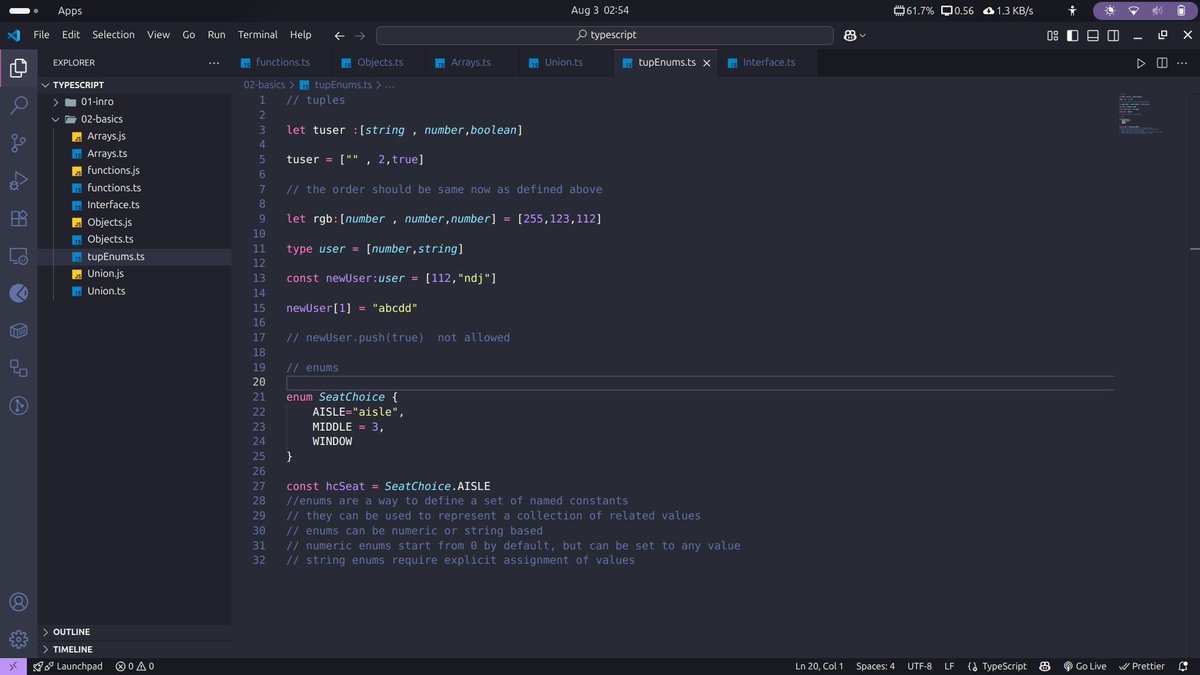Click the memory usage 61.7% indicator
Viewport: 1200px width, 675px height.
point(913,10)
